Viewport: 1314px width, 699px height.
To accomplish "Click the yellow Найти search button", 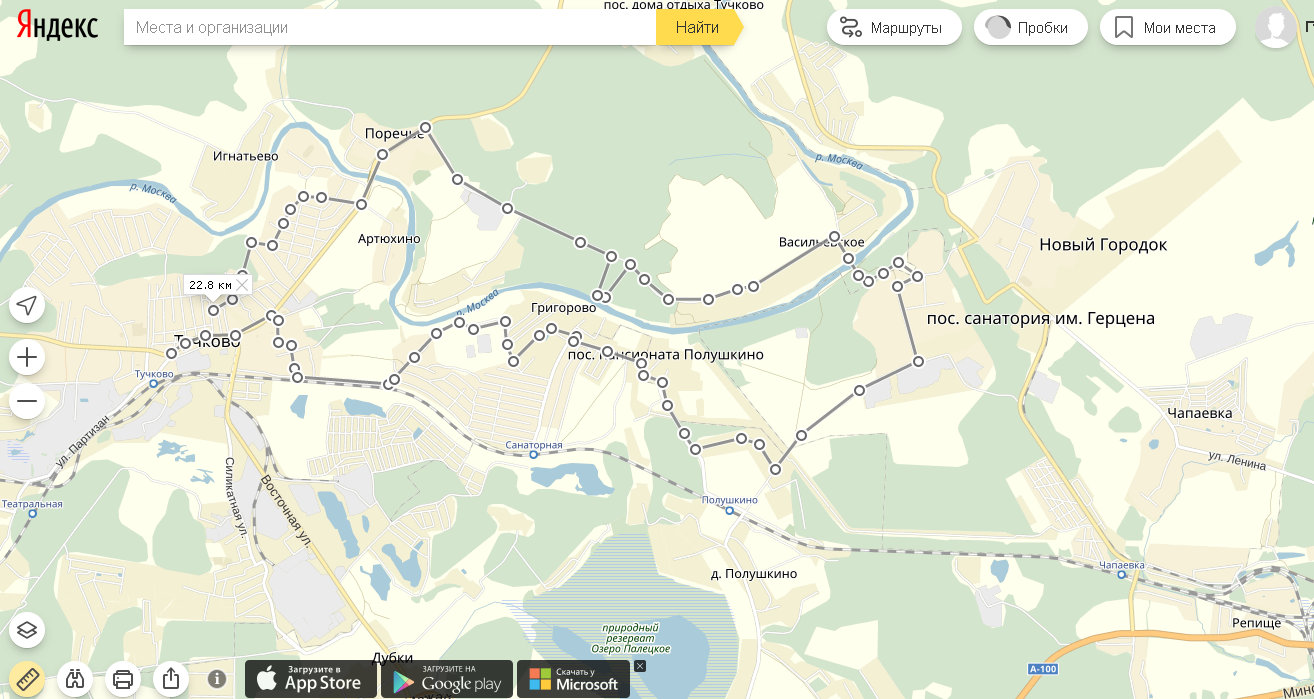I will (698, 27).
